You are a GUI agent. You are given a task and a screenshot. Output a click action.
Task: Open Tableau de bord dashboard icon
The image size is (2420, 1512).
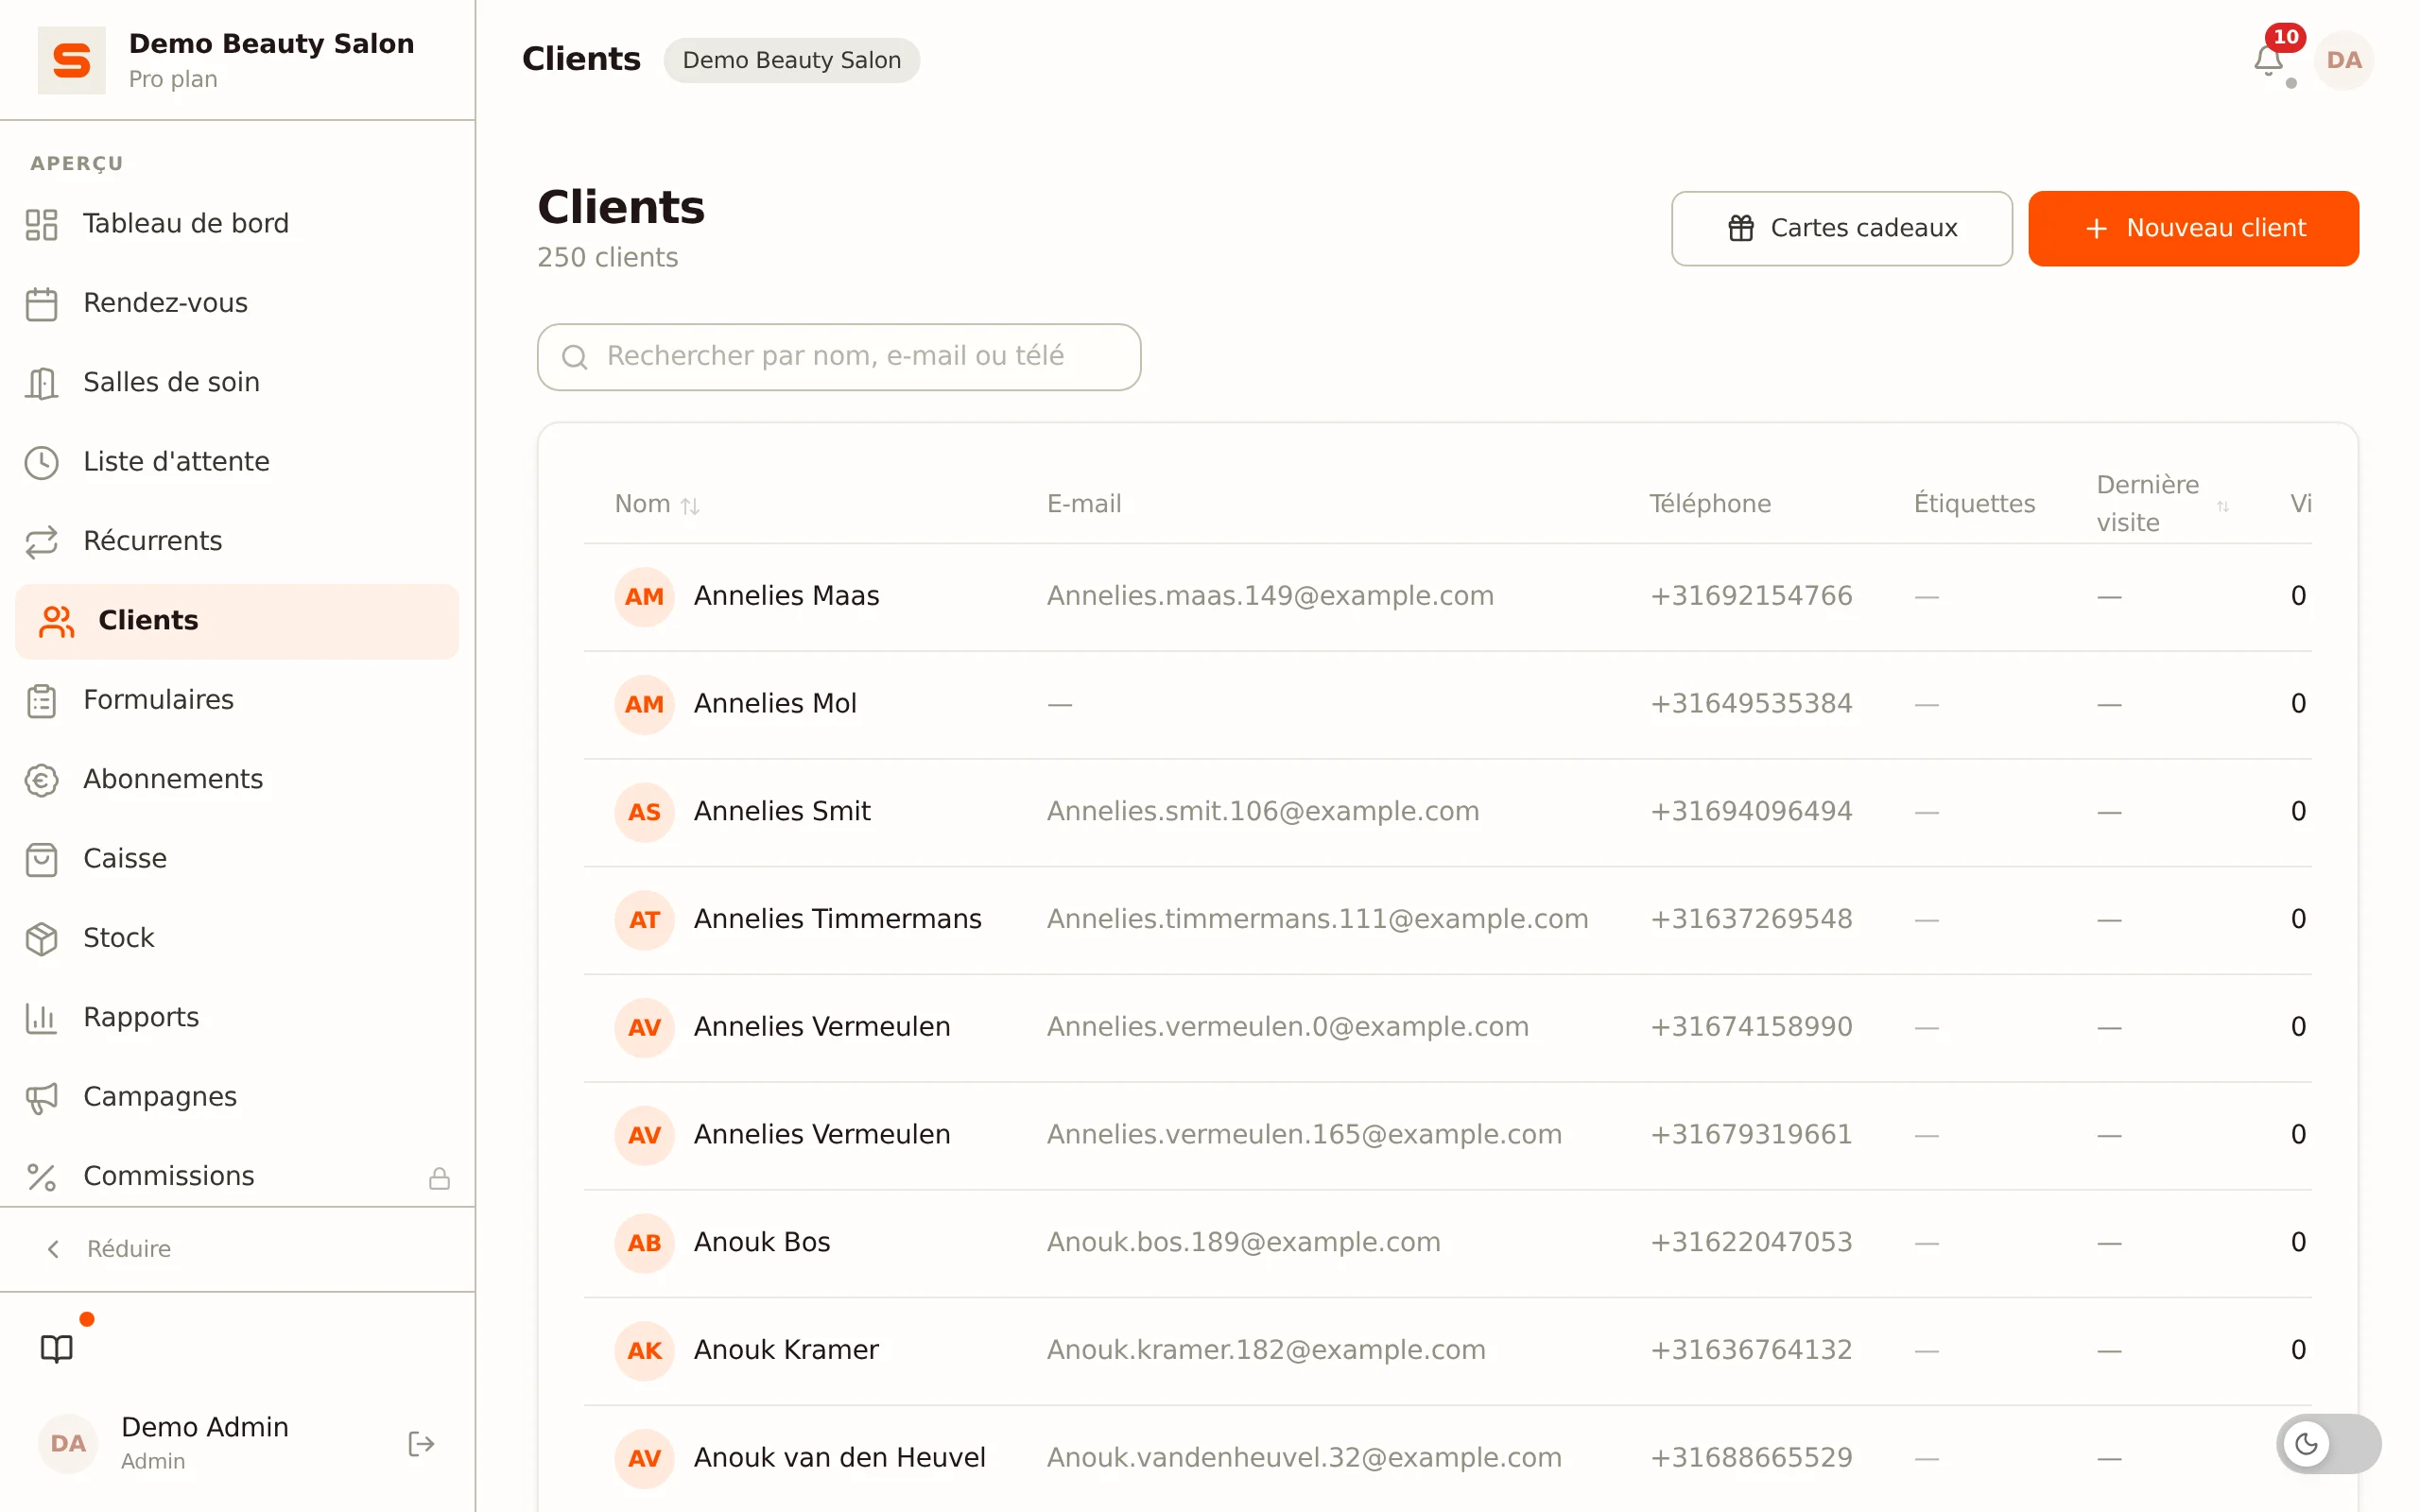click(41, 224)
